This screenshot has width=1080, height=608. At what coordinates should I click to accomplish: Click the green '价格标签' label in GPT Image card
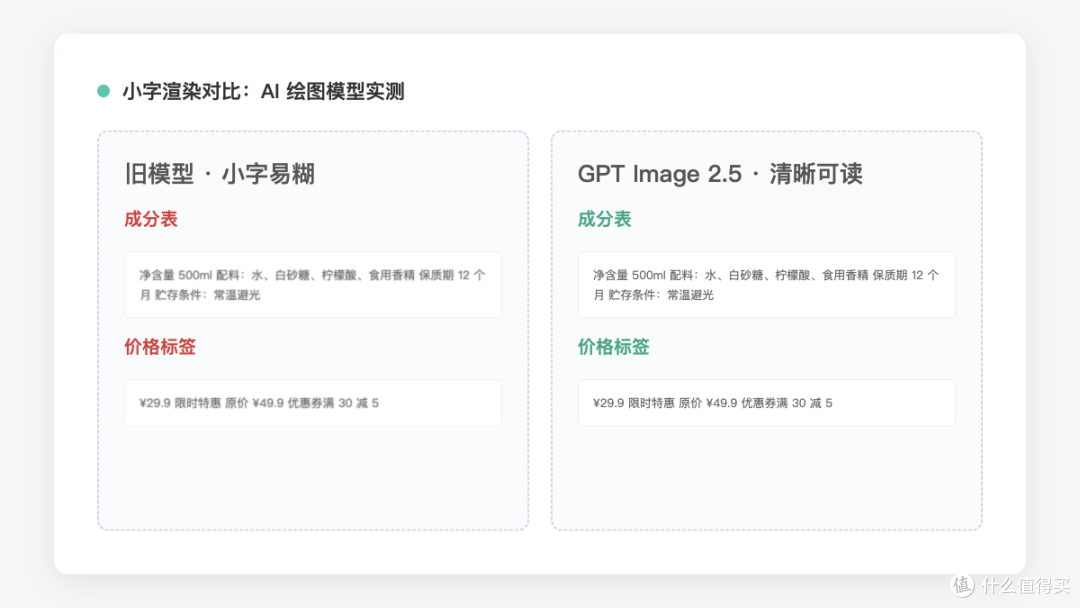click(613, 346)
